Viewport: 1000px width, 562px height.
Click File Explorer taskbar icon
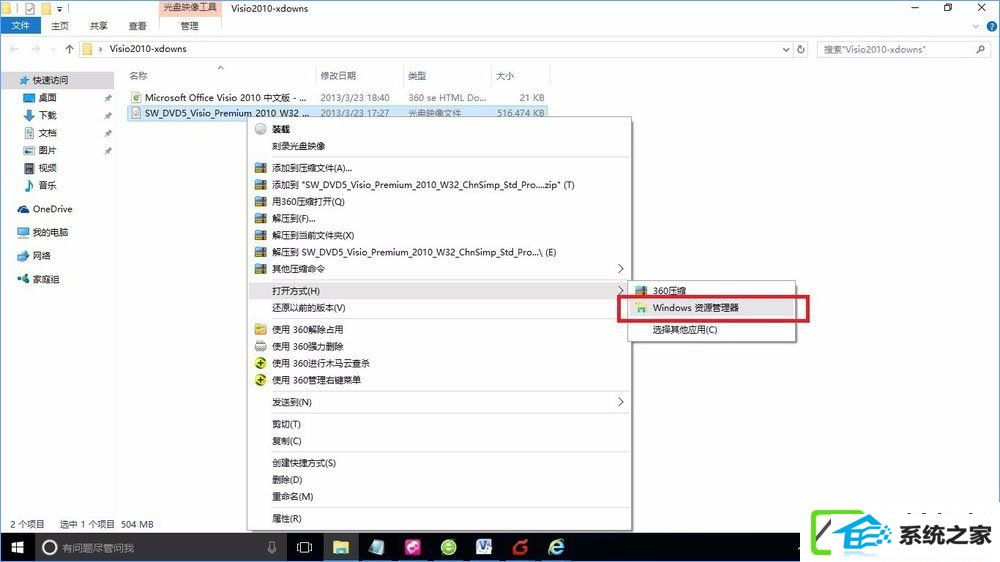pyautogui.click(x=341, y=547)
